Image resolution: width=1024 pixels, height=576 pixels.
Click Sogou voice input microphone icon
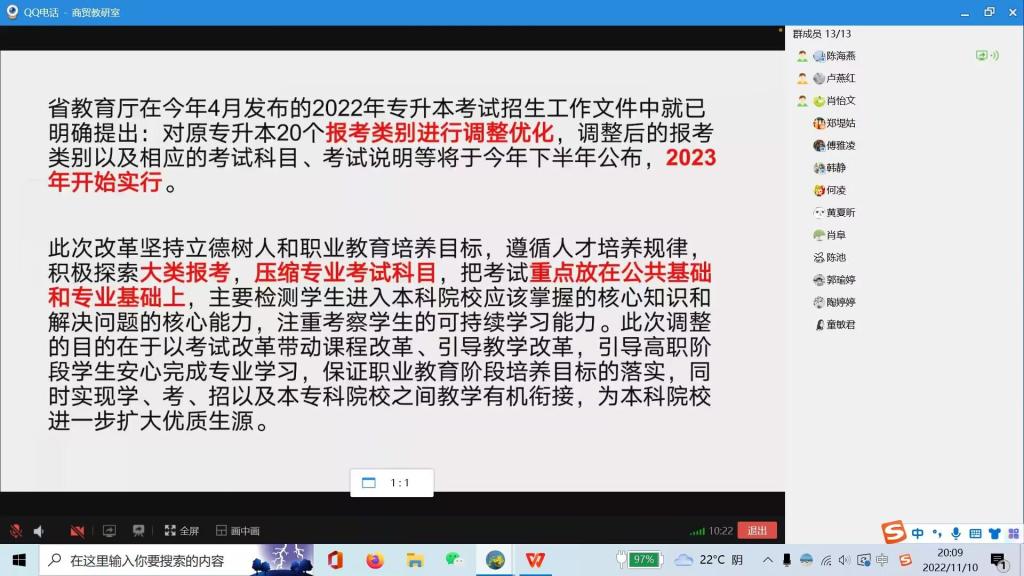tap(956, 533)
